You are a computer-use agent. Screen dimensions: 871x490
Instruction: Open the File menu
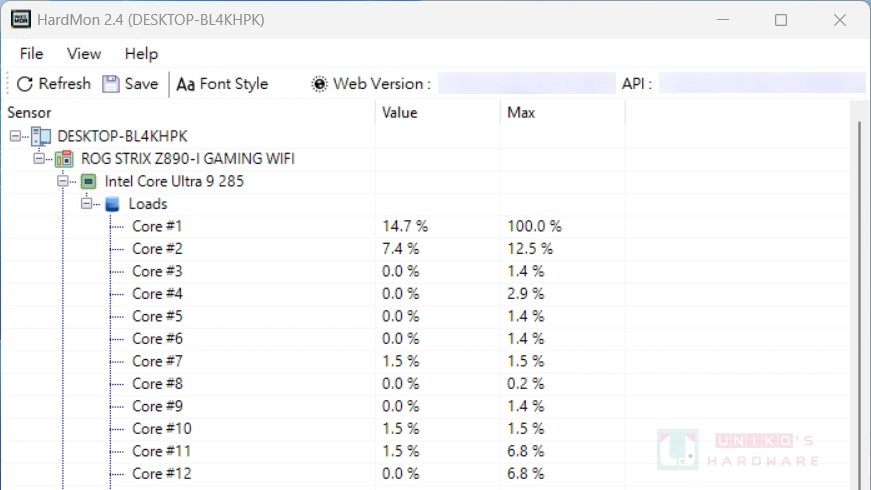(x=31, y=54)
